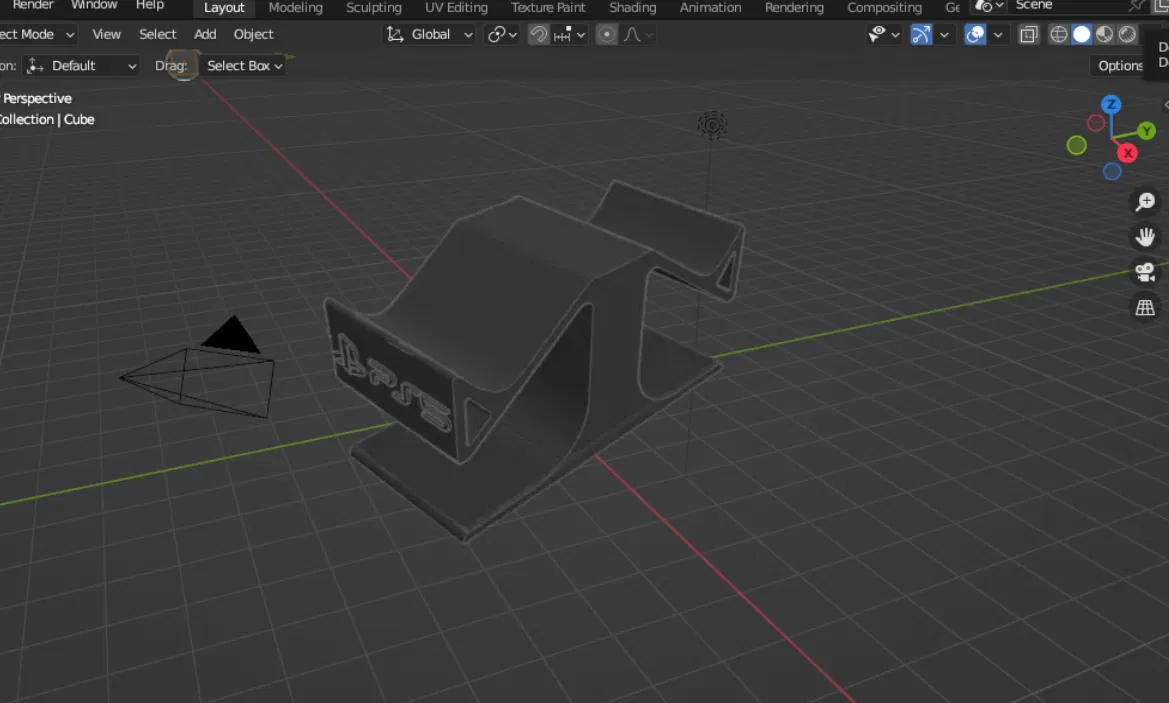The height and width of the screenshot is (703, 1169).
Task: Click the proportional falloff curve icon
Action: (632, 34)
